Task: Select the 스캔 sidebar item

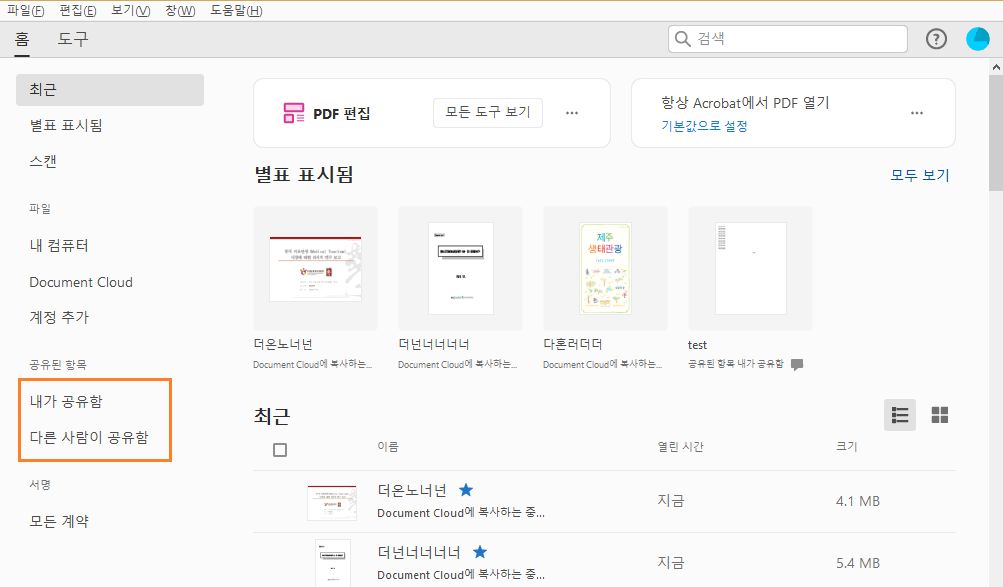Action: [x=45, y=160]
